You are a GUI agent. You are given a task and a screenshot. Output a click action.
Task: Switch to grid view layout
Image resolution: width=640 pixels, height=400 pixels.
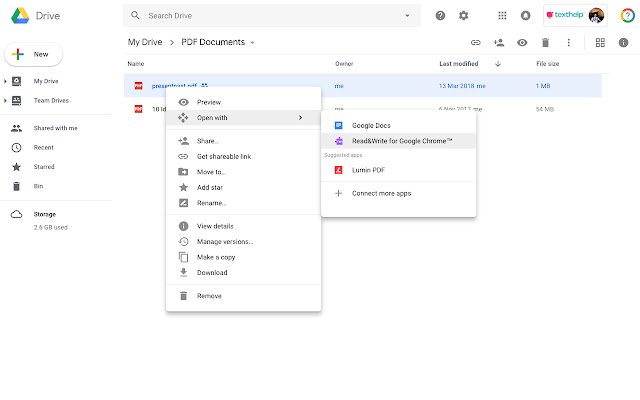(x=600, y=42)
